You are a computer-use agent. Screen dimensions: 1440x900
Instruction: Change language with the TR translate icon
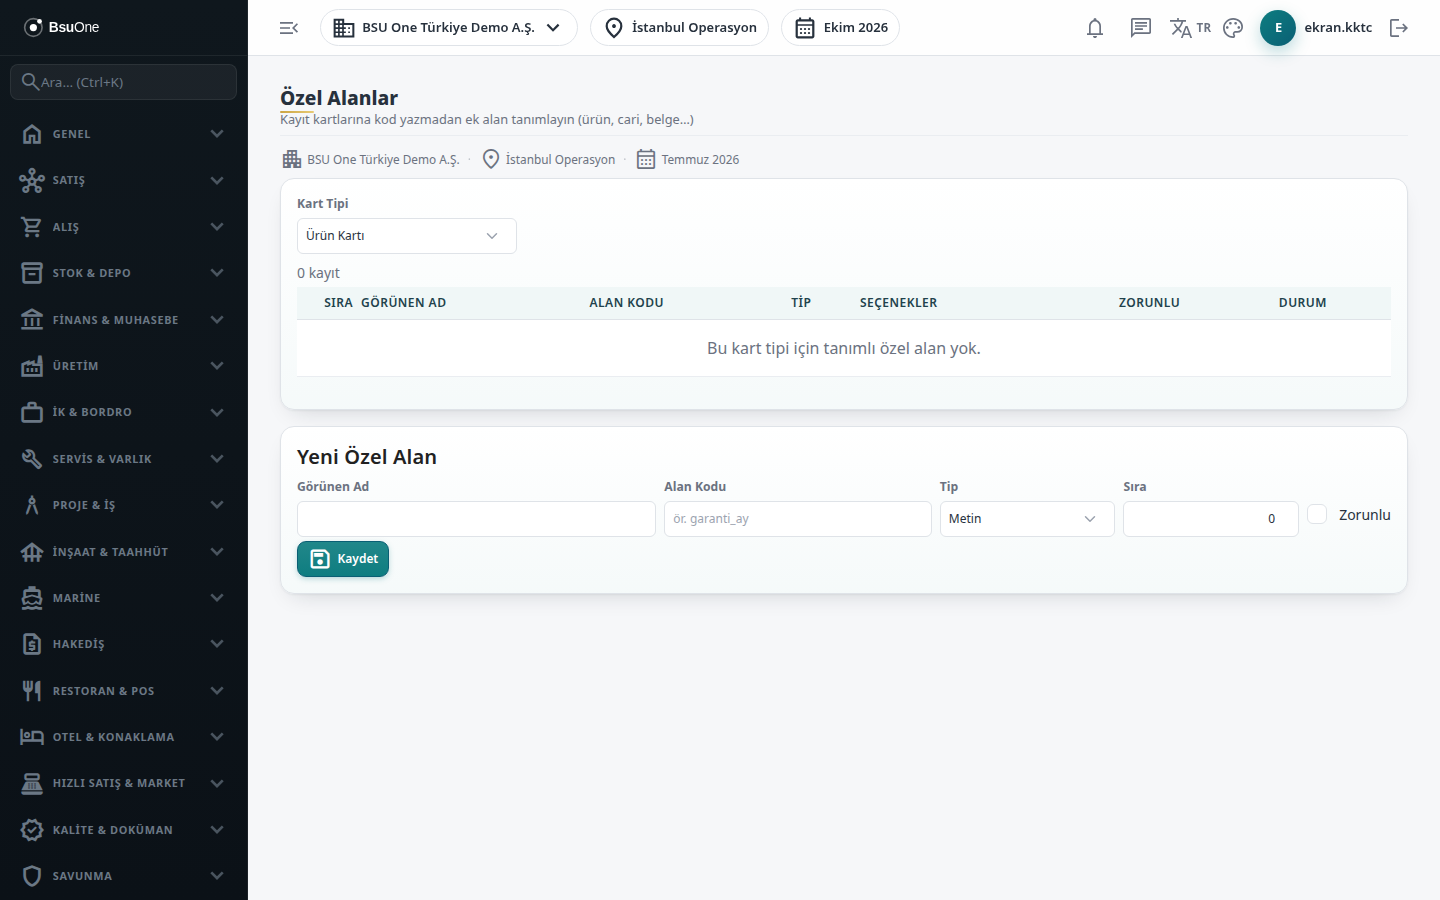coord(1190,28)
